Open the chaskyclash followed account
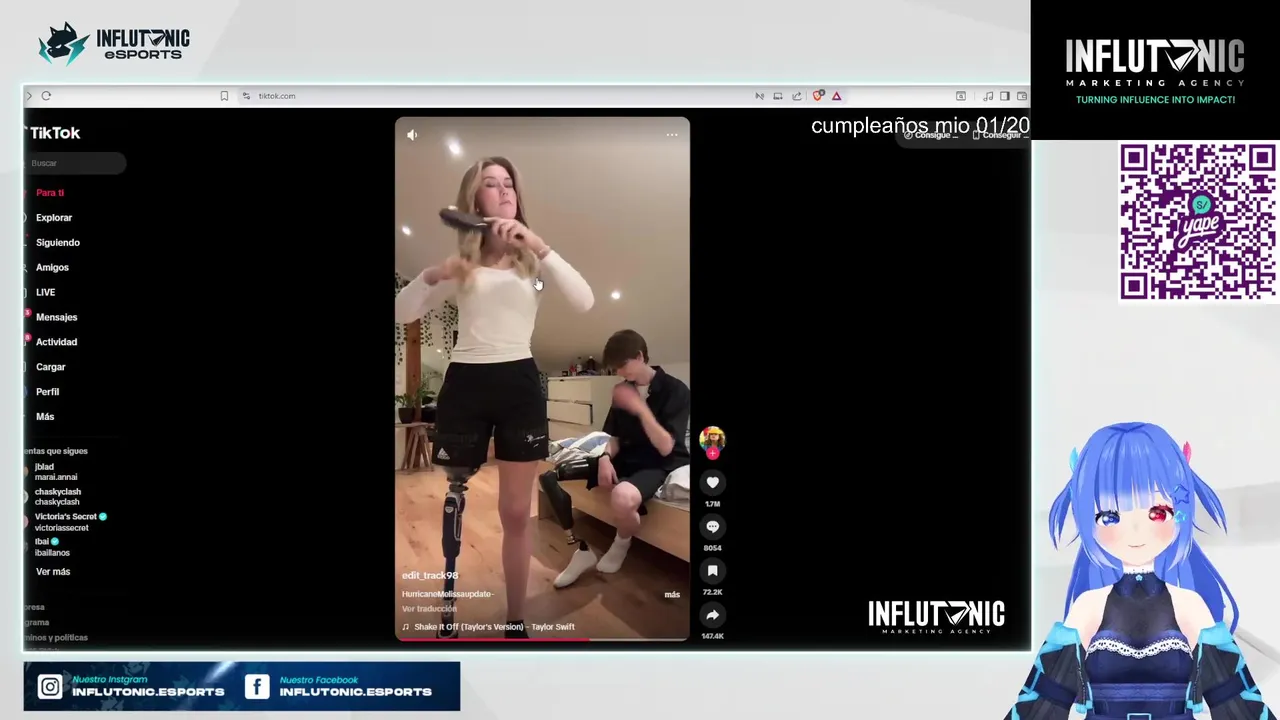The width and height of the screenshot is (1280, 720). 58,497
